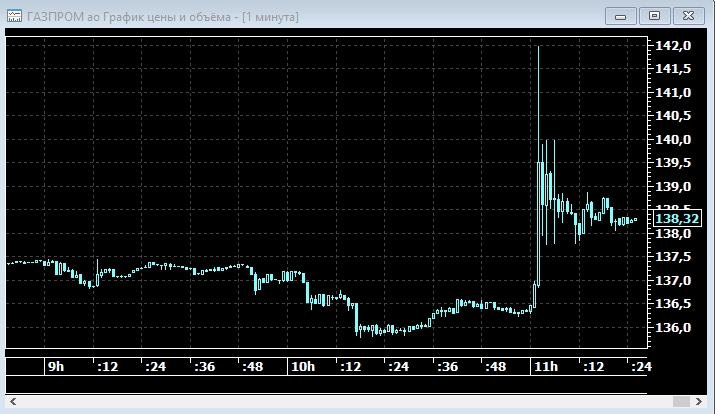Click the 136,0 price axis label
This screenshot has width=715, height=414.
click(x=672, y=328)
